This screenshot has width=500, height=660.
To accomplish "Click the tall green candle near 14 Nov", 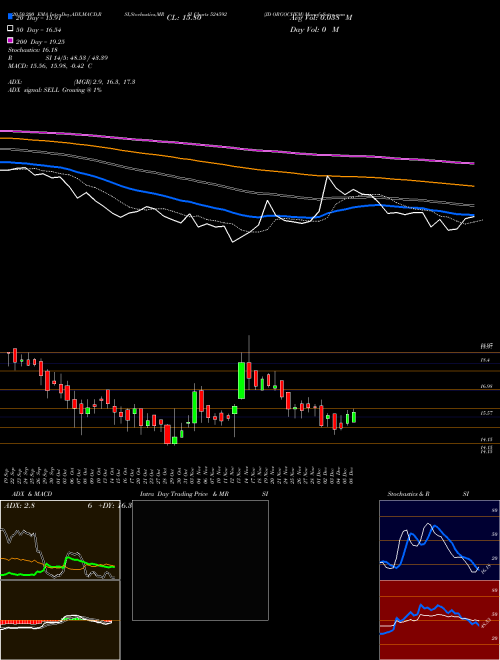I will point(242,381).
